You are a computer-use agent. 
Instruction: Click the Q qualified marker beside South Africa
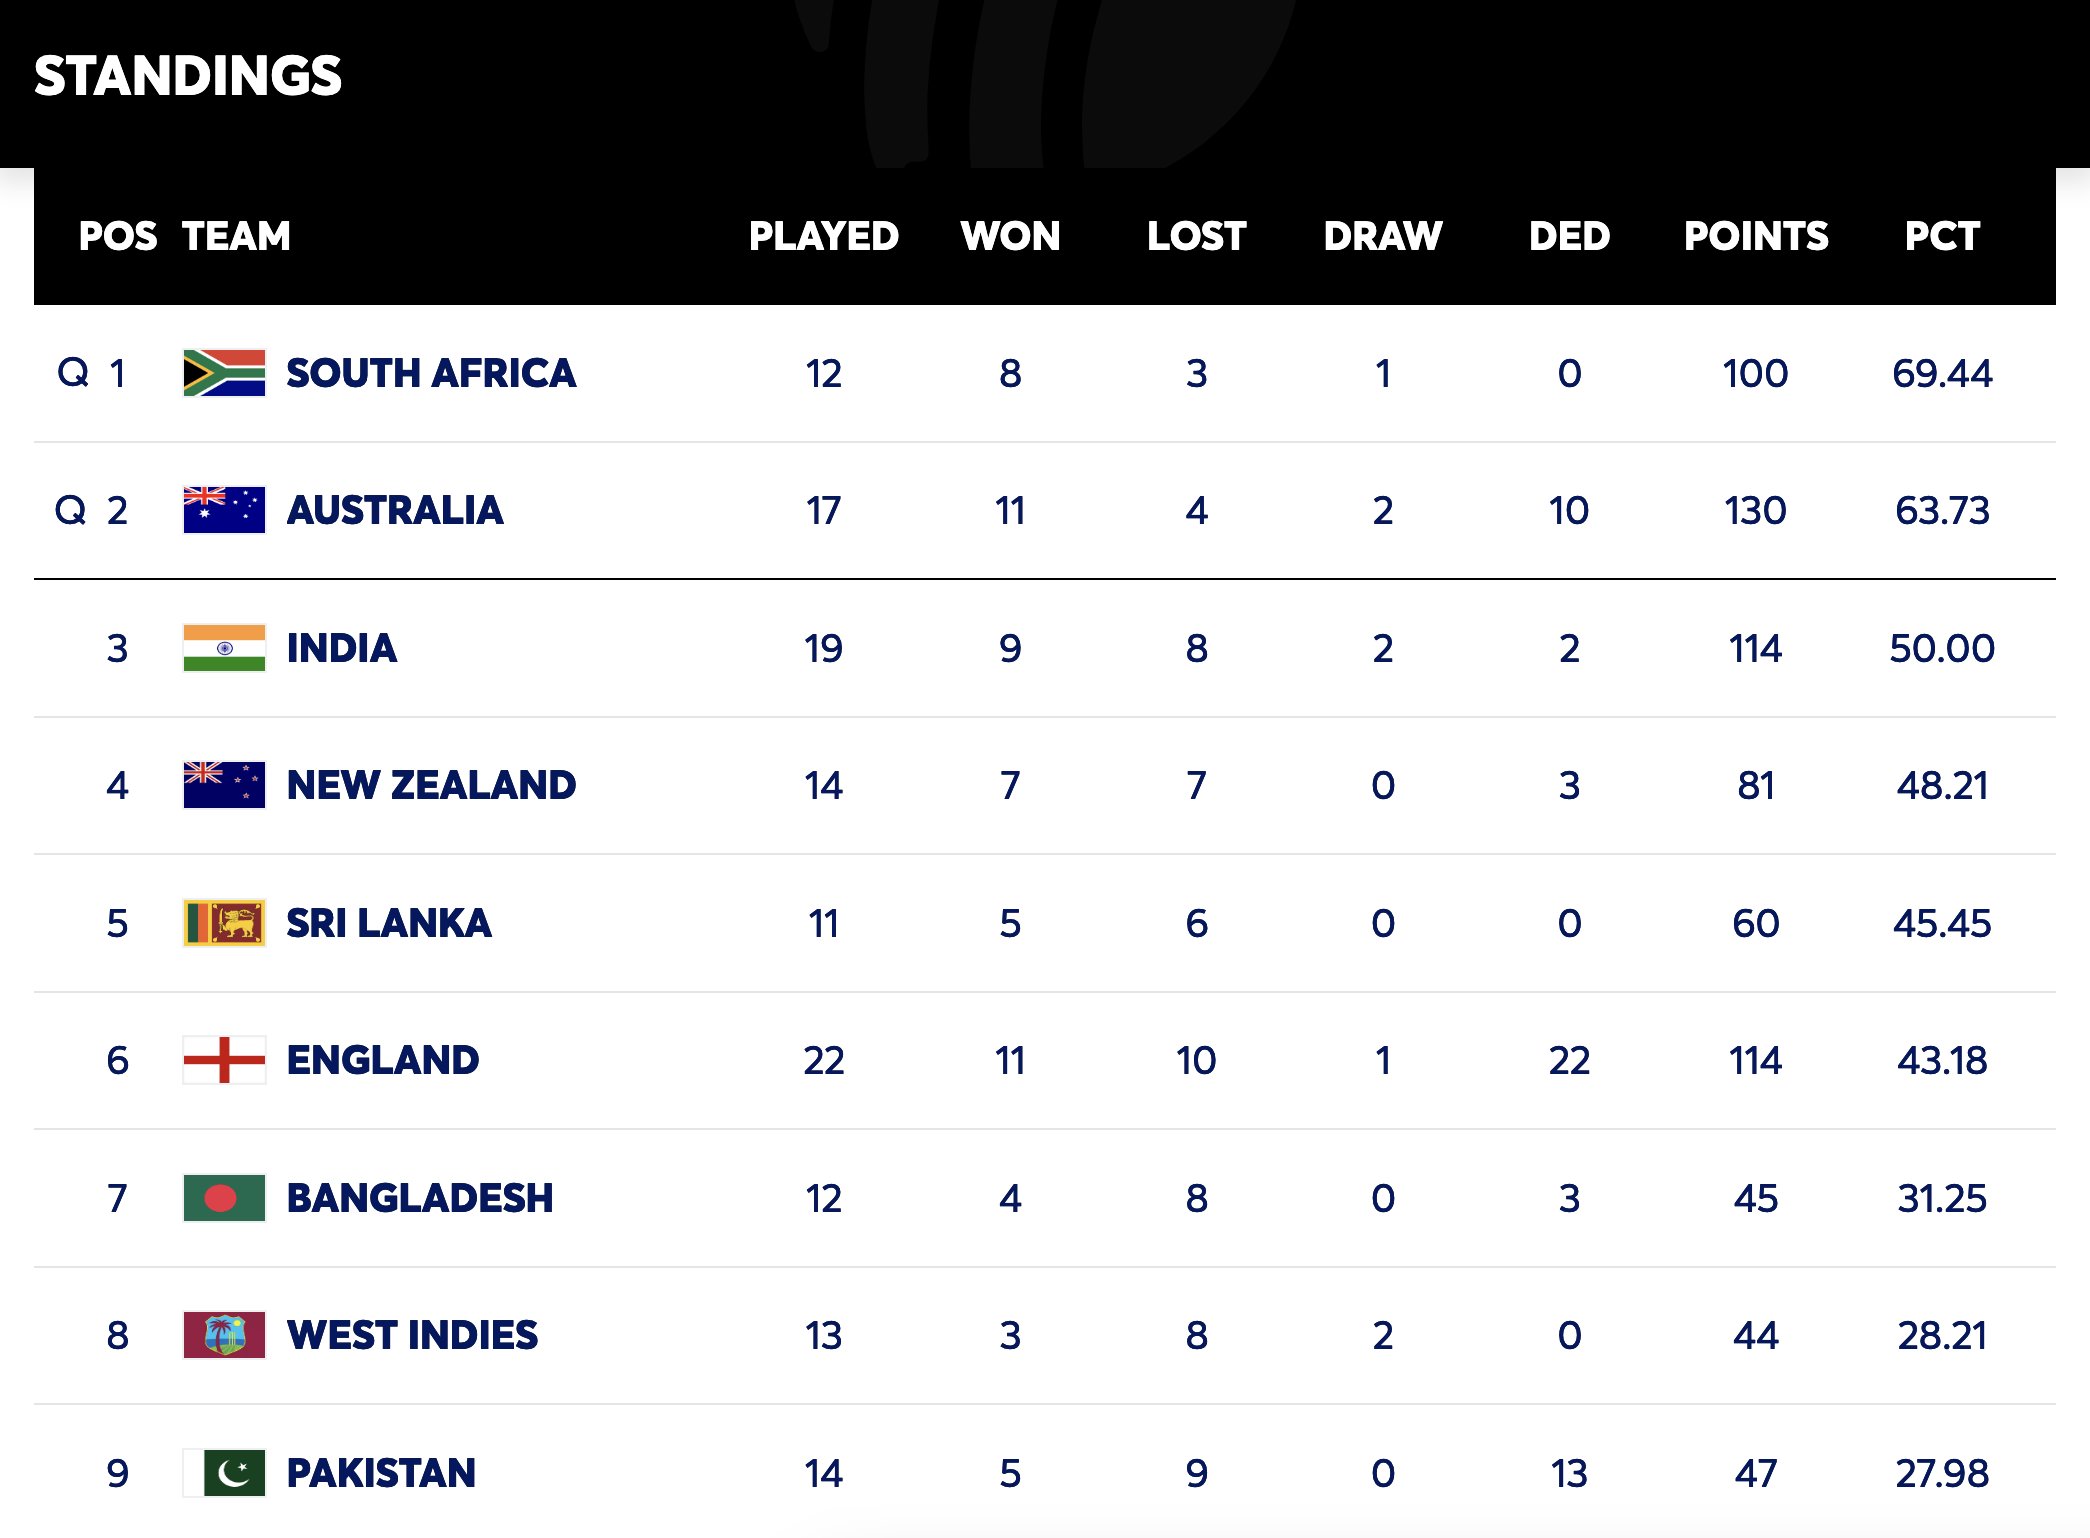pos(72,373)
